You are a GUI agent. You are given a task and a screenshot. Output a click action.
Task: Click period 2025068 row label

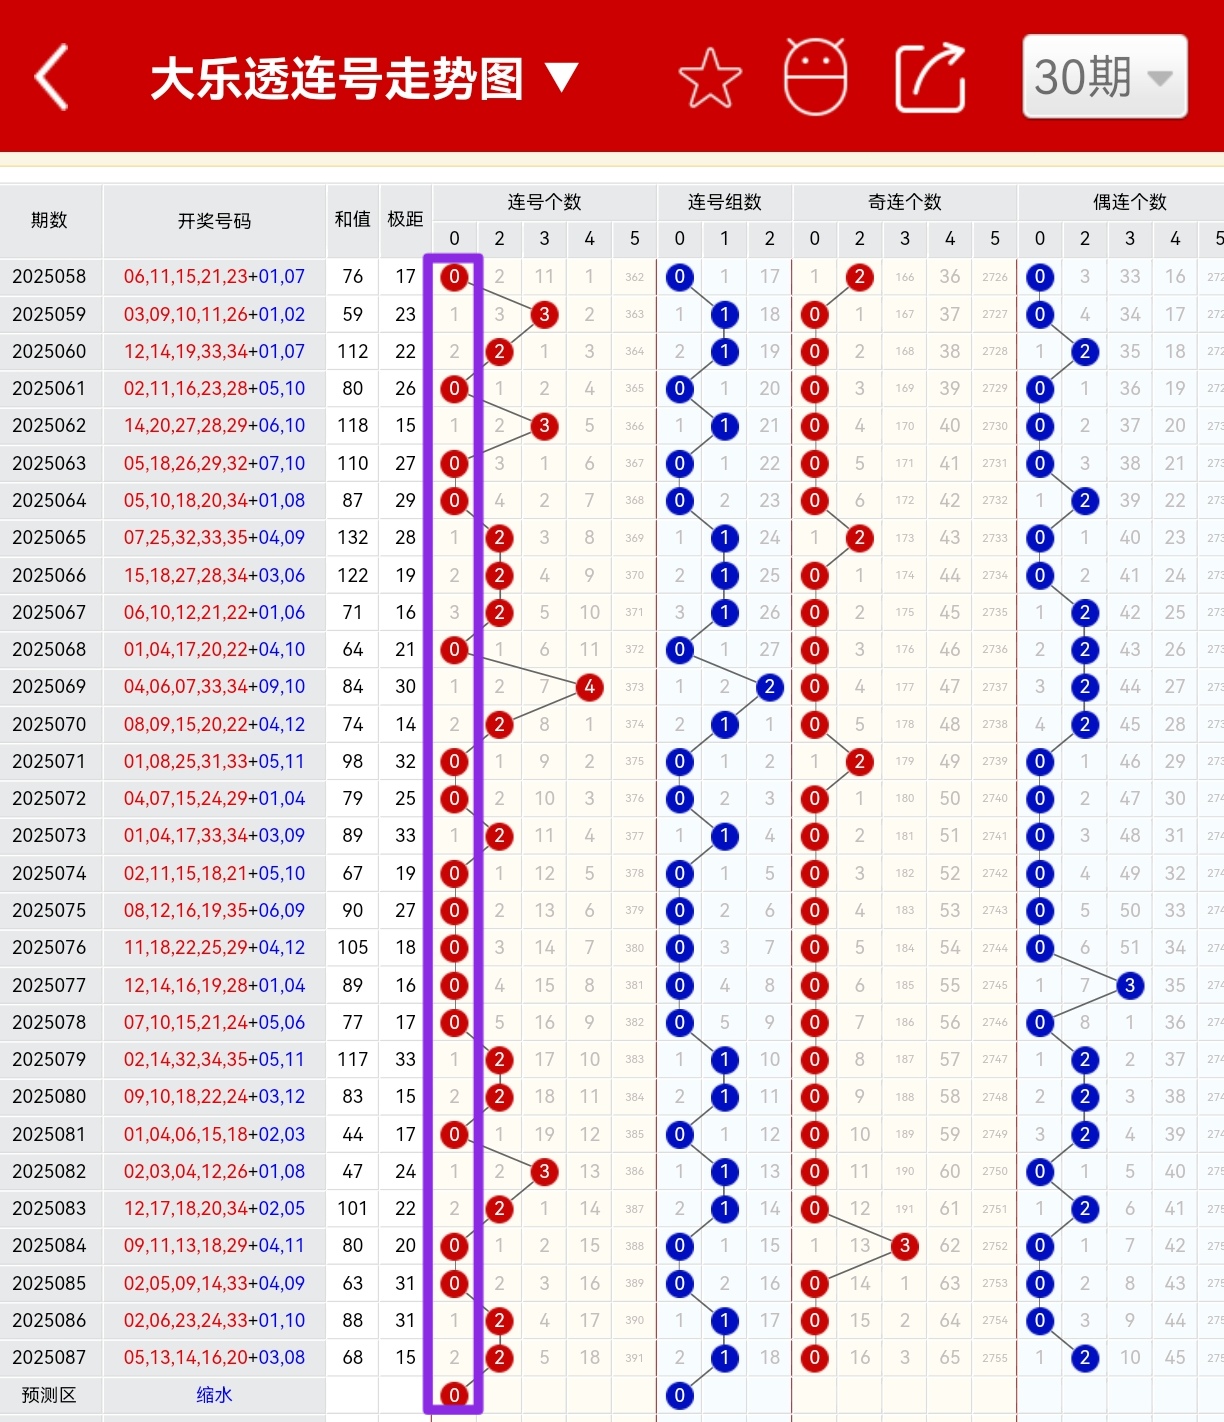pos(49,649)
